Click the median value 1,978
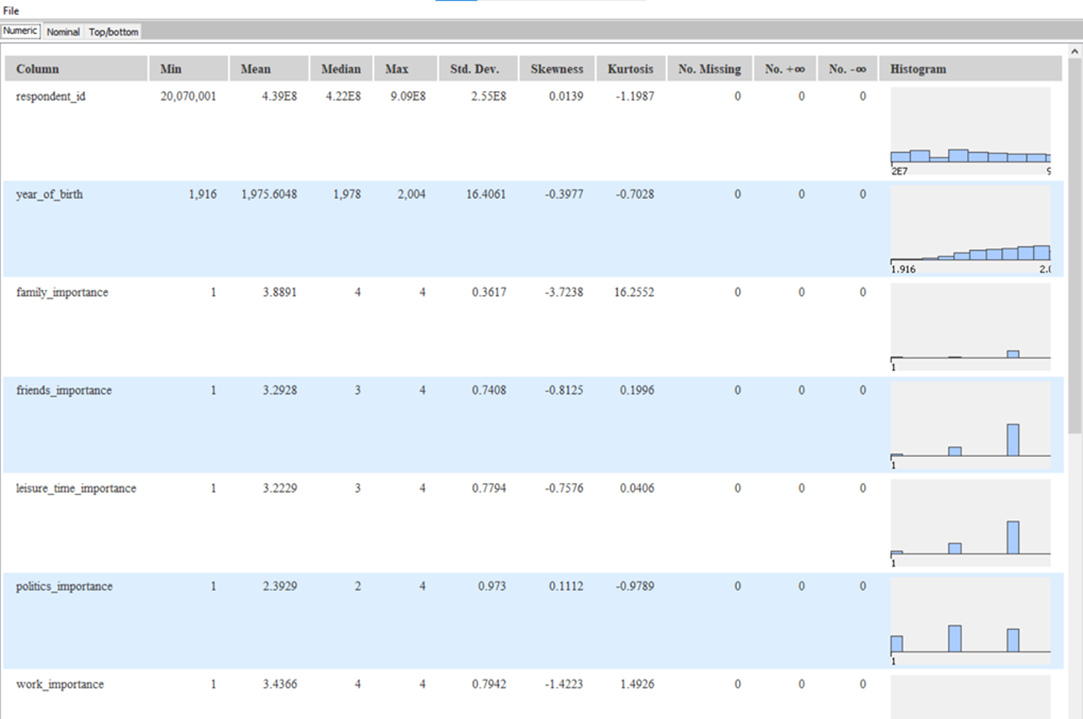Viewport: 1083px width, 719px height. click(347, 194)
